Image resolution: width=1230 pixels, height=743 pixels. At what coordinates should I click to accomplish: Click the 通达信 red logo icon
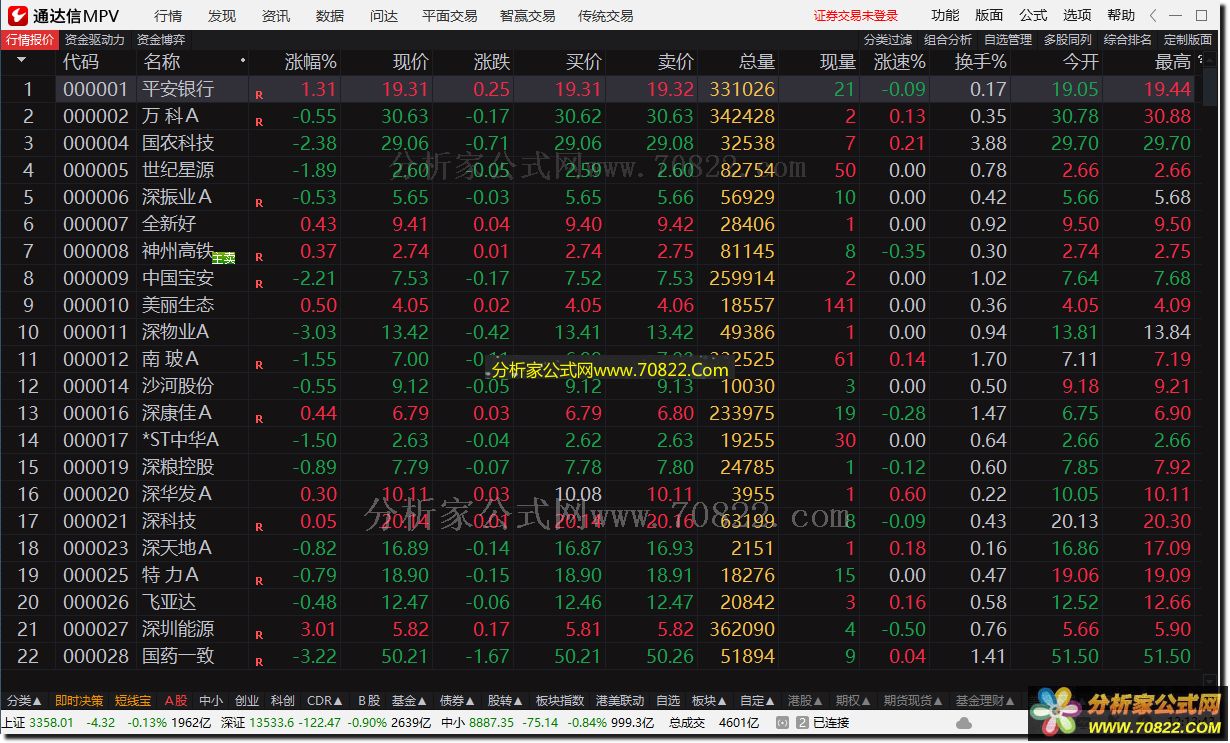click(17, 15)
